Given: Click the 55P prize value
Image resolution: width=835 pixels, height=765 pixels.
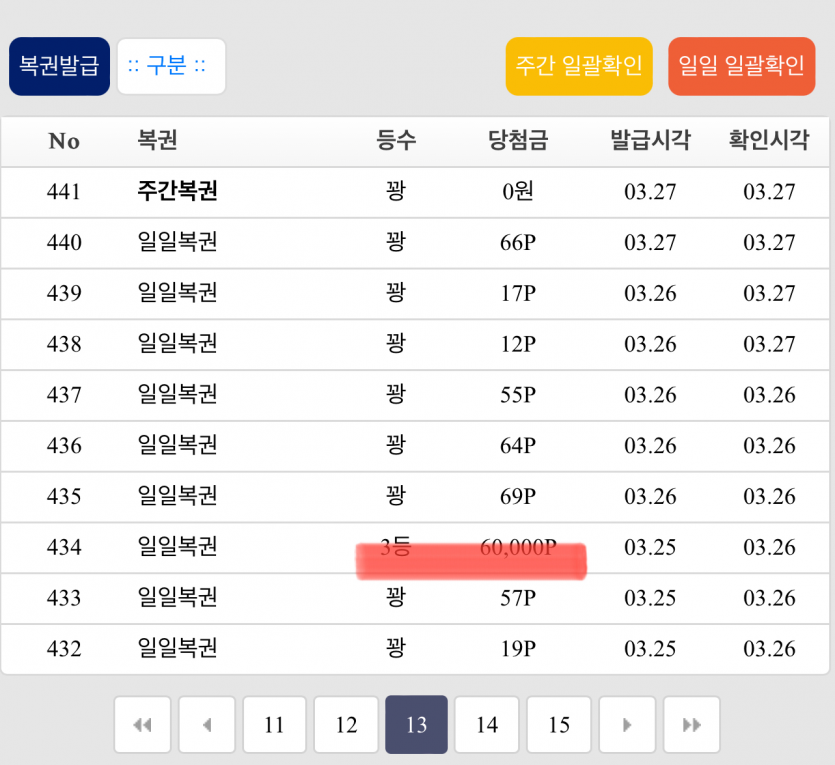Looking at the screenshot, I should coord(518,395).
